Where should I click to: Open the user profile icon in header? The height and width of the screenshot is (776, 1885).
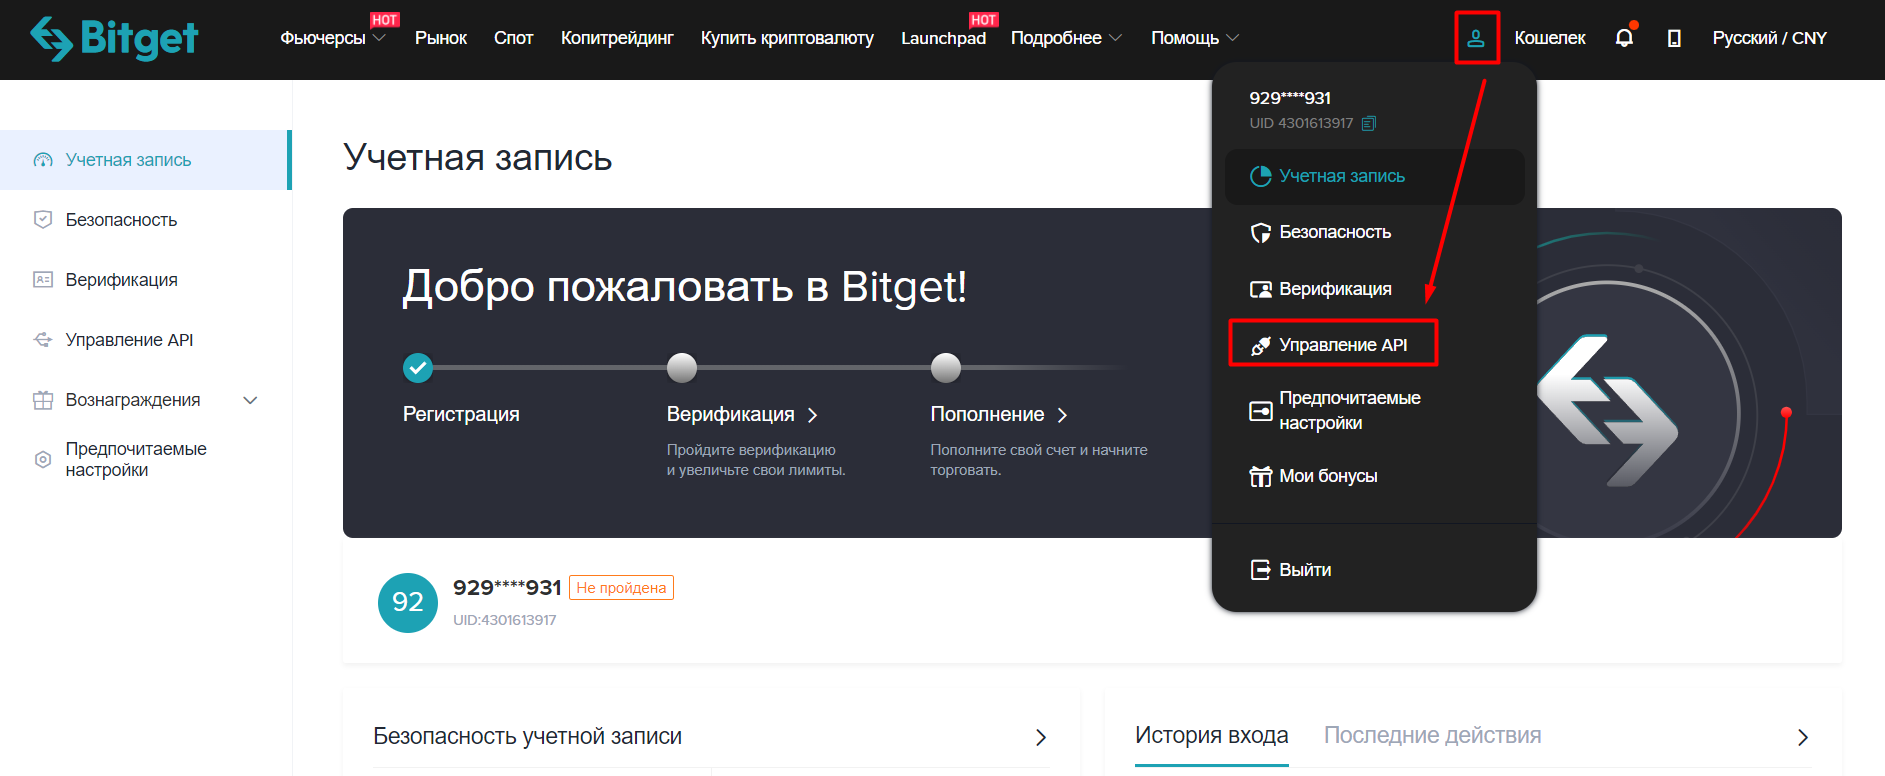[1476, 39]
